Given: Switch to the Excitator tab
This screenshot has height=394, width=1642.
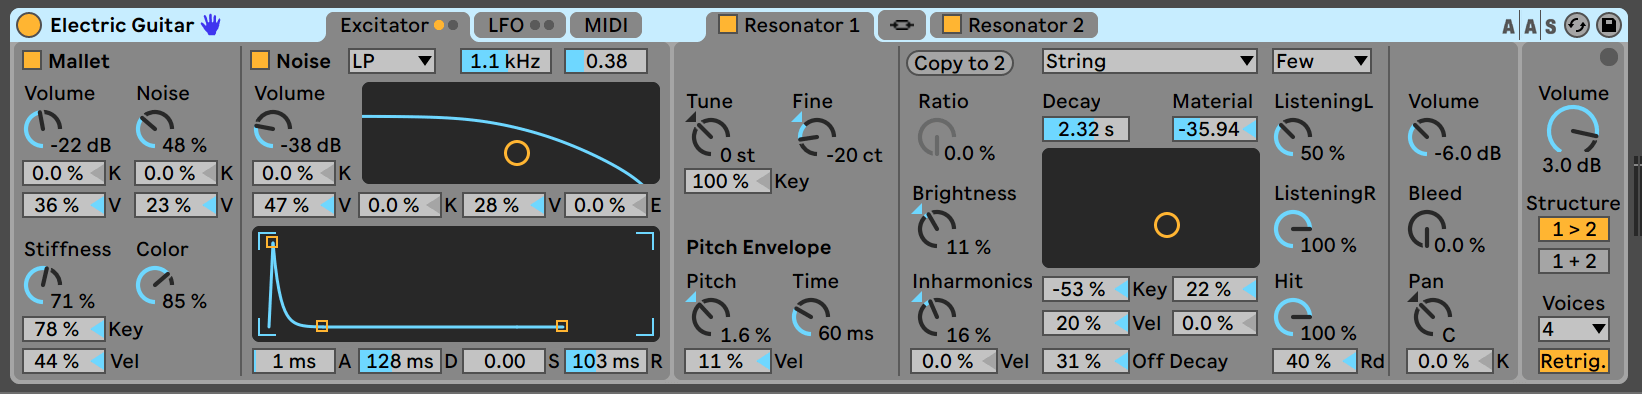Looking at the screenshot, I should click(398, 25).
